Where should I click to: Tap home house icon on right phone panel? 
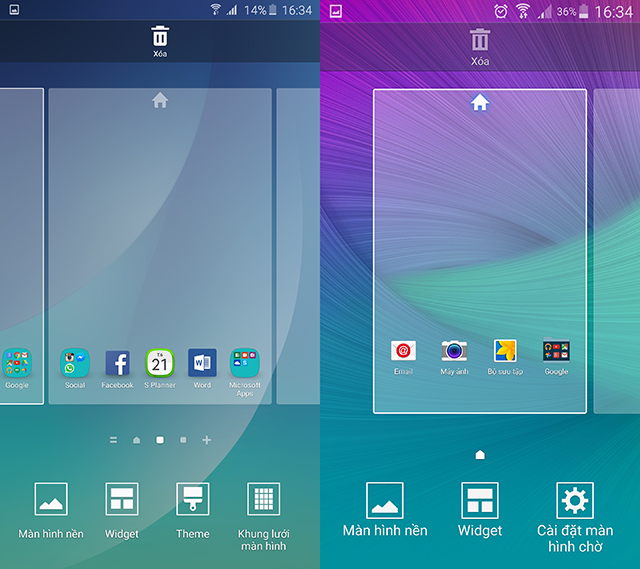point(480,102)
